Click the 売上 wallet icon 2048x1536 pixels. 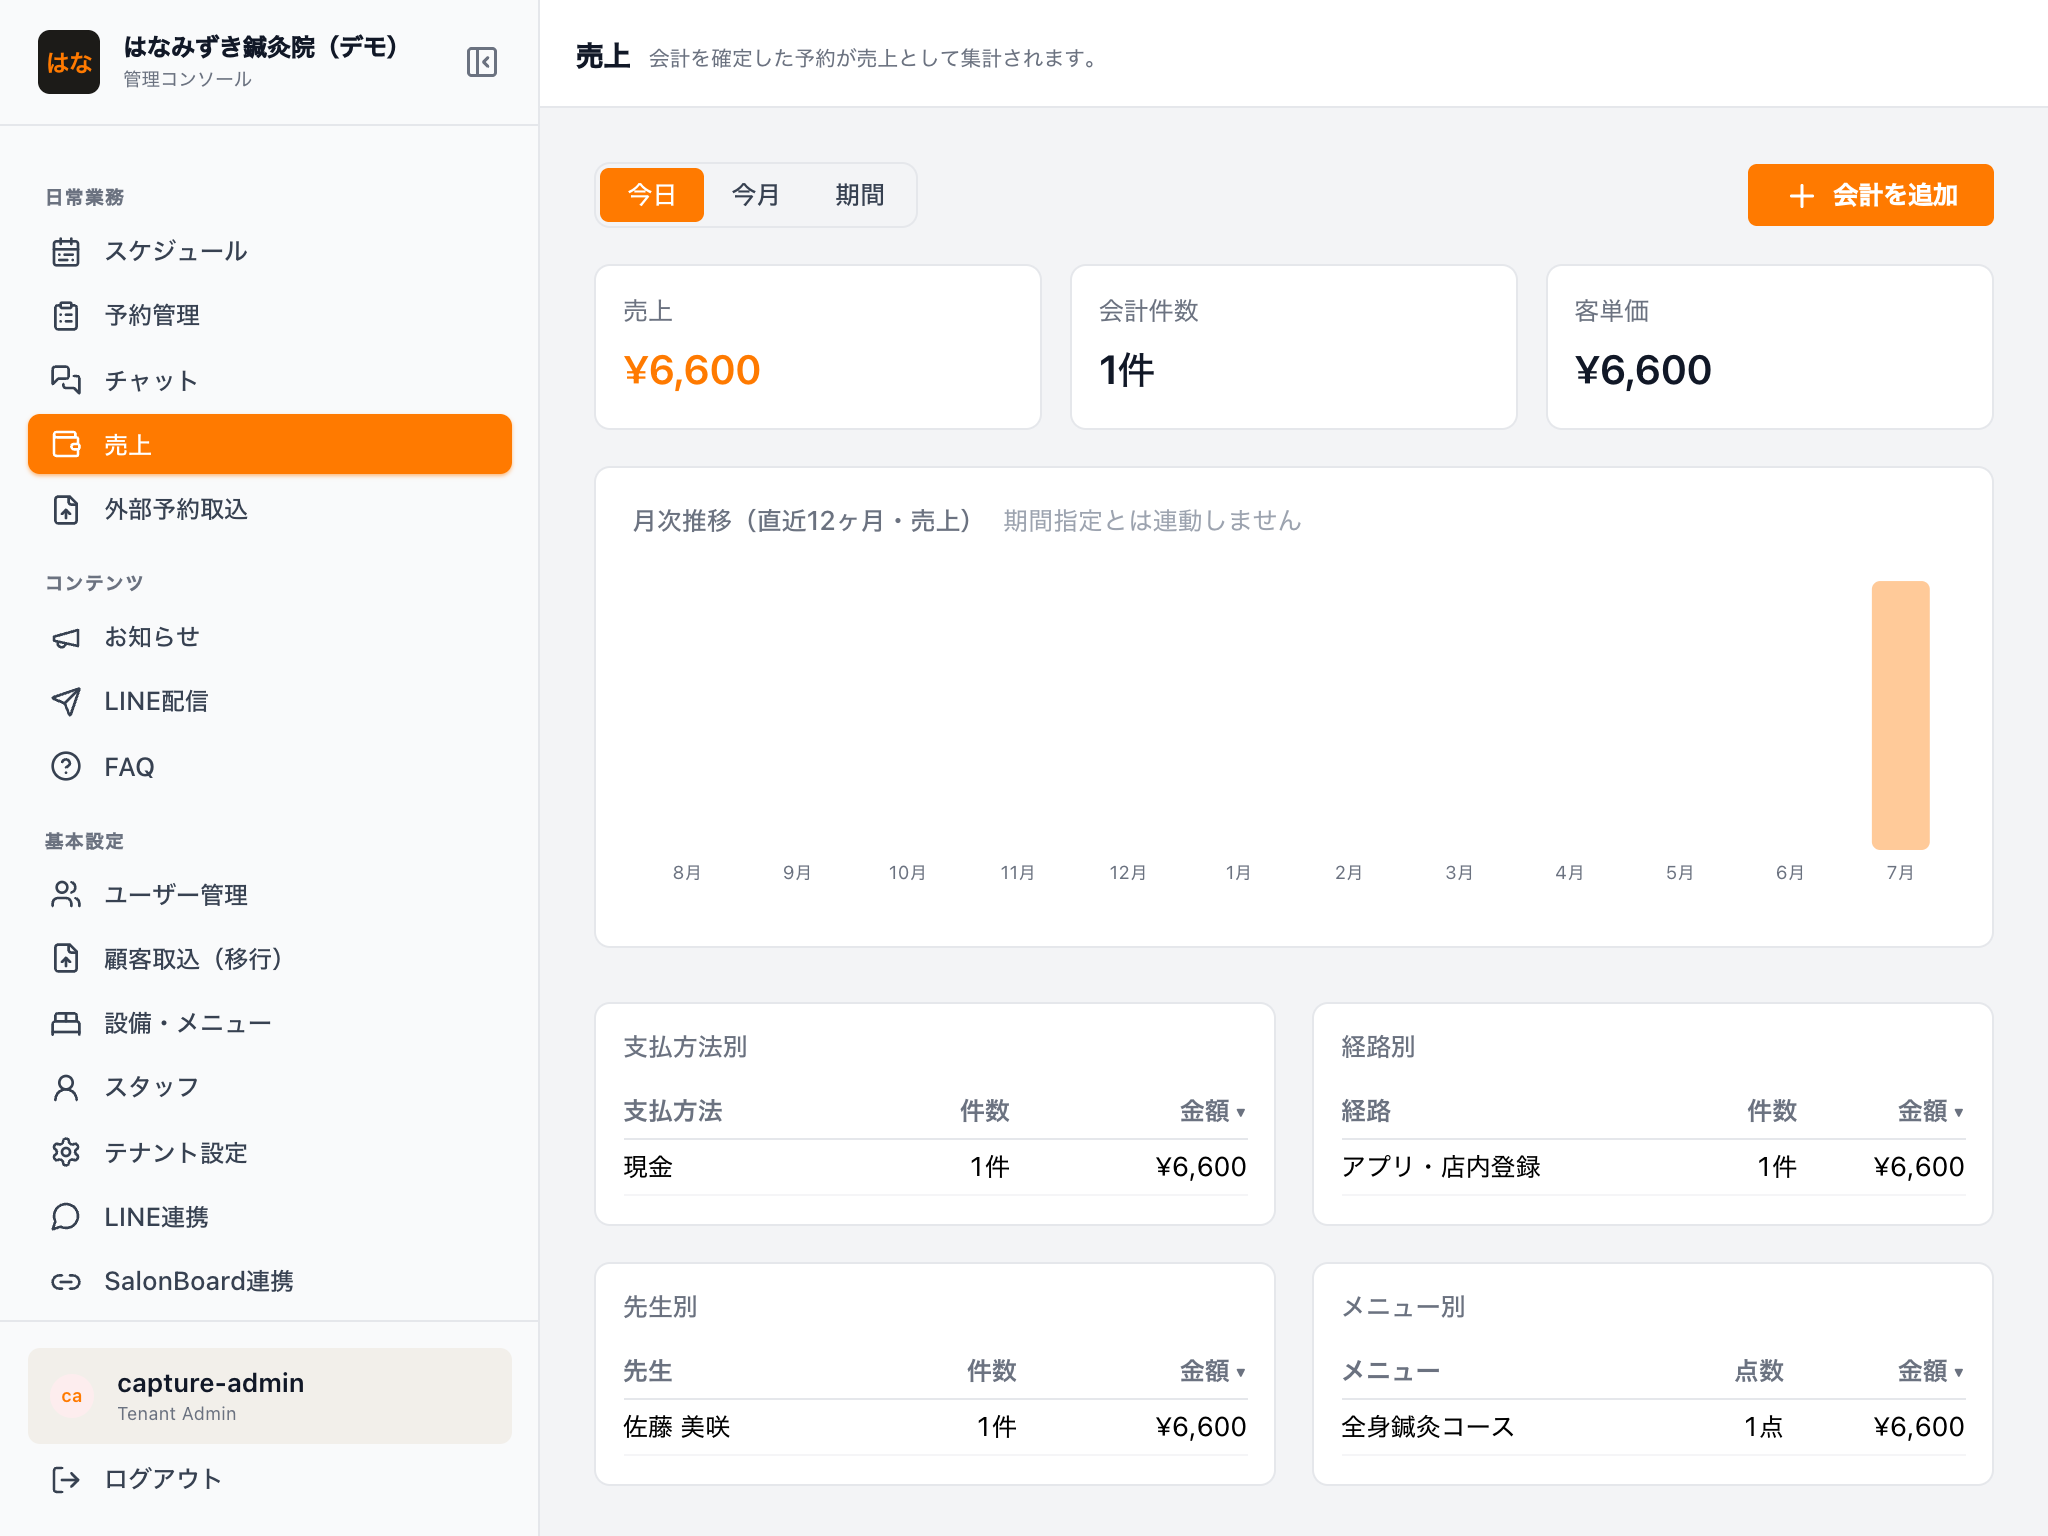tap(66, 444)
